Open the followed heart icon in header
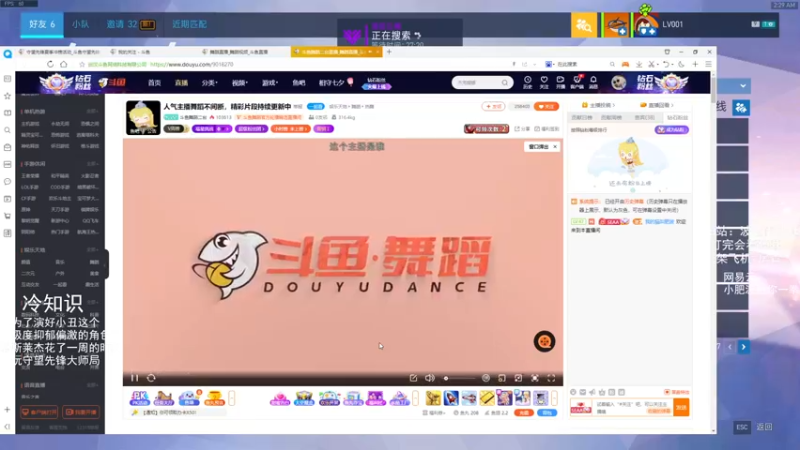 point(544,82)
